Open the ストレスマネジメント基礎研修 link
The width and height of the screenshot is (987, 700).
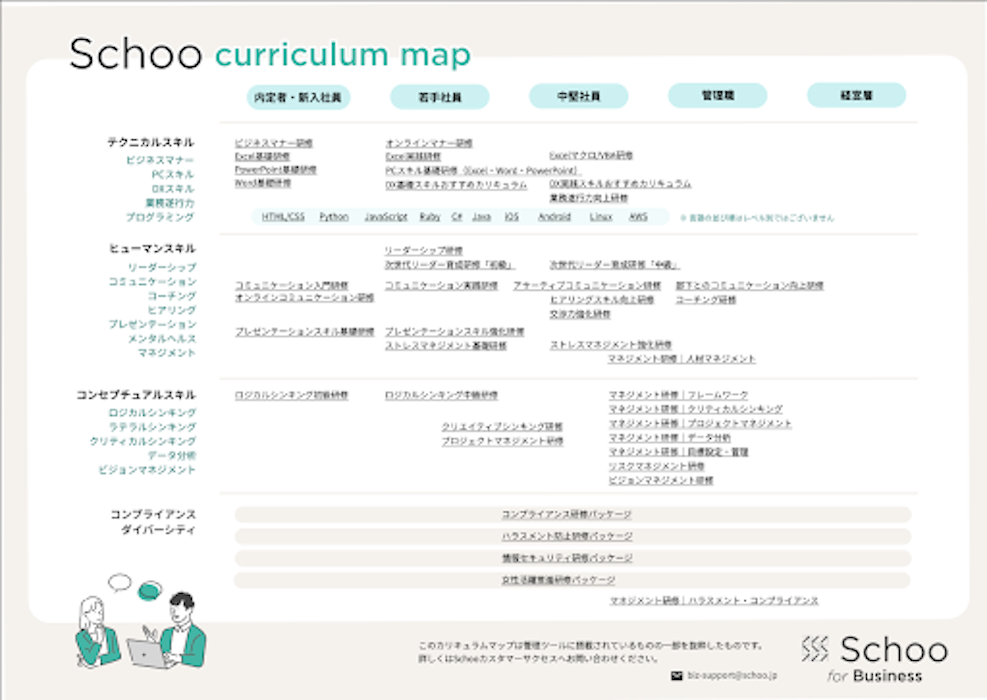[446, 346]
